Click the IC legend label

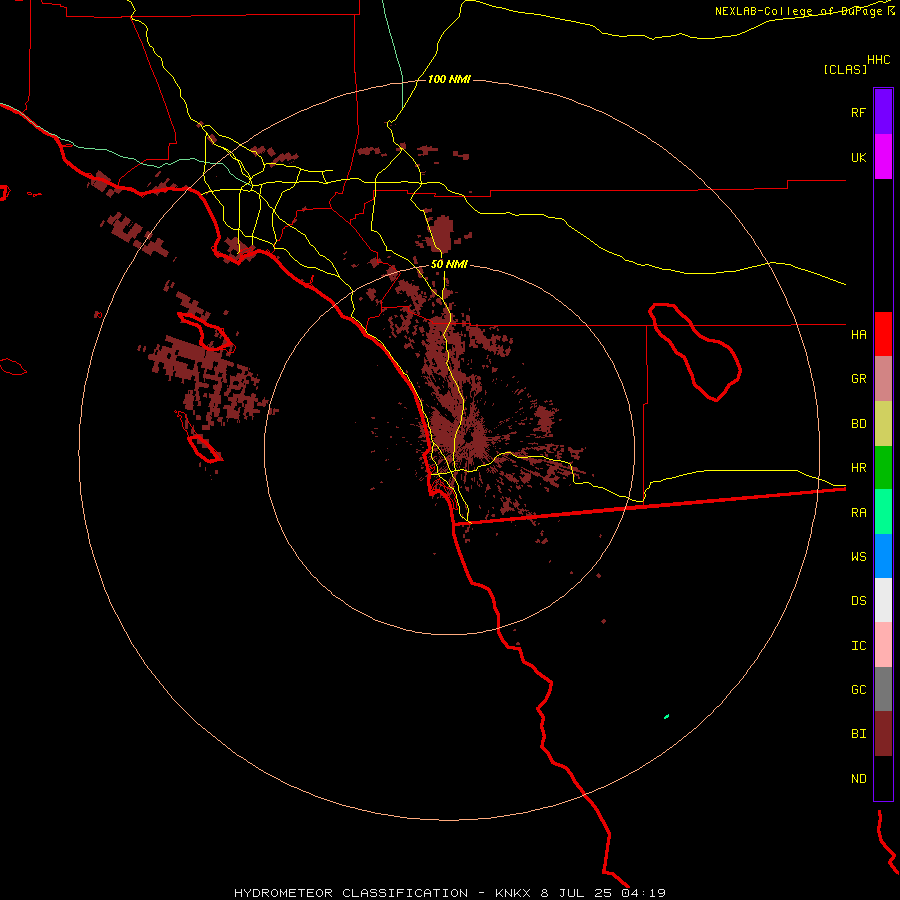tap(858, 646)
